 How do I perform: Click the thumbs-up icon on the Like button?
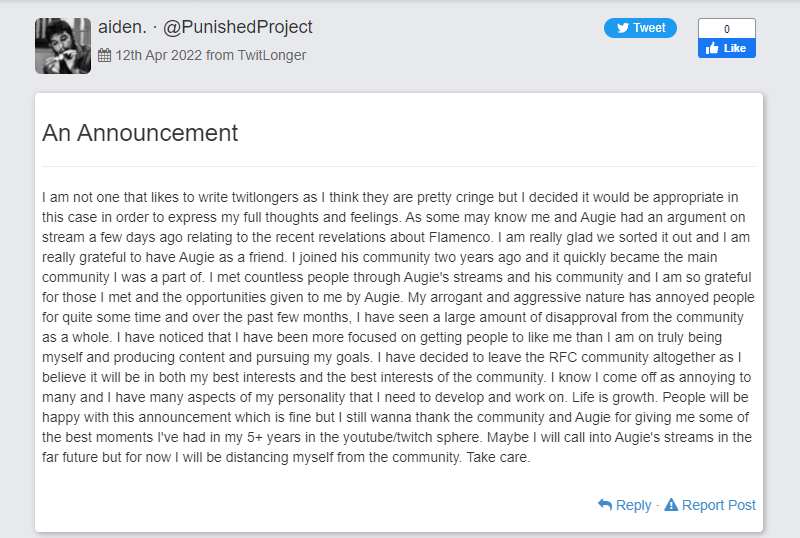[712, 48]
